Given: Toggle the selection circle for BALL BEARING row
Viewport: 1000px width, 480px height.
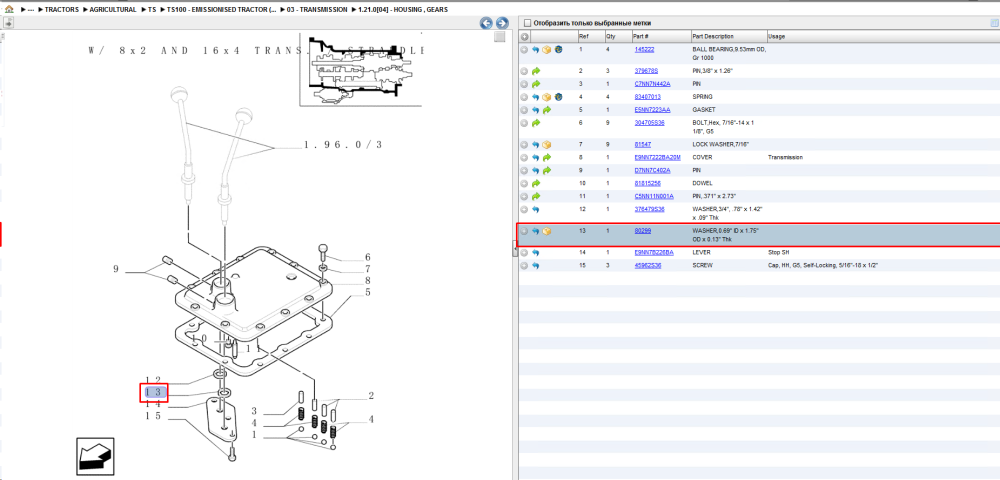Looking at the screenshot, I should (x=524, y=49).
